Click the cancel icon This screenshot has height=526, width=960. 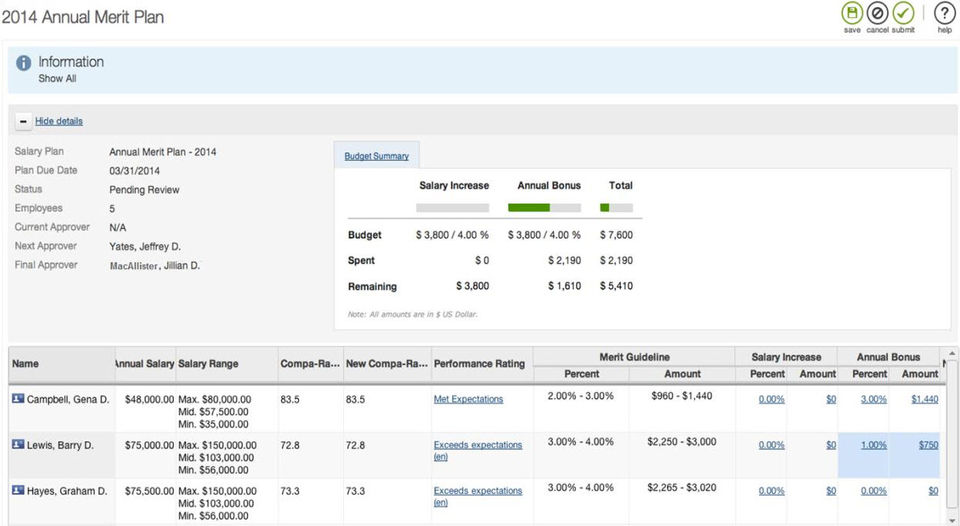pos(877,13)
